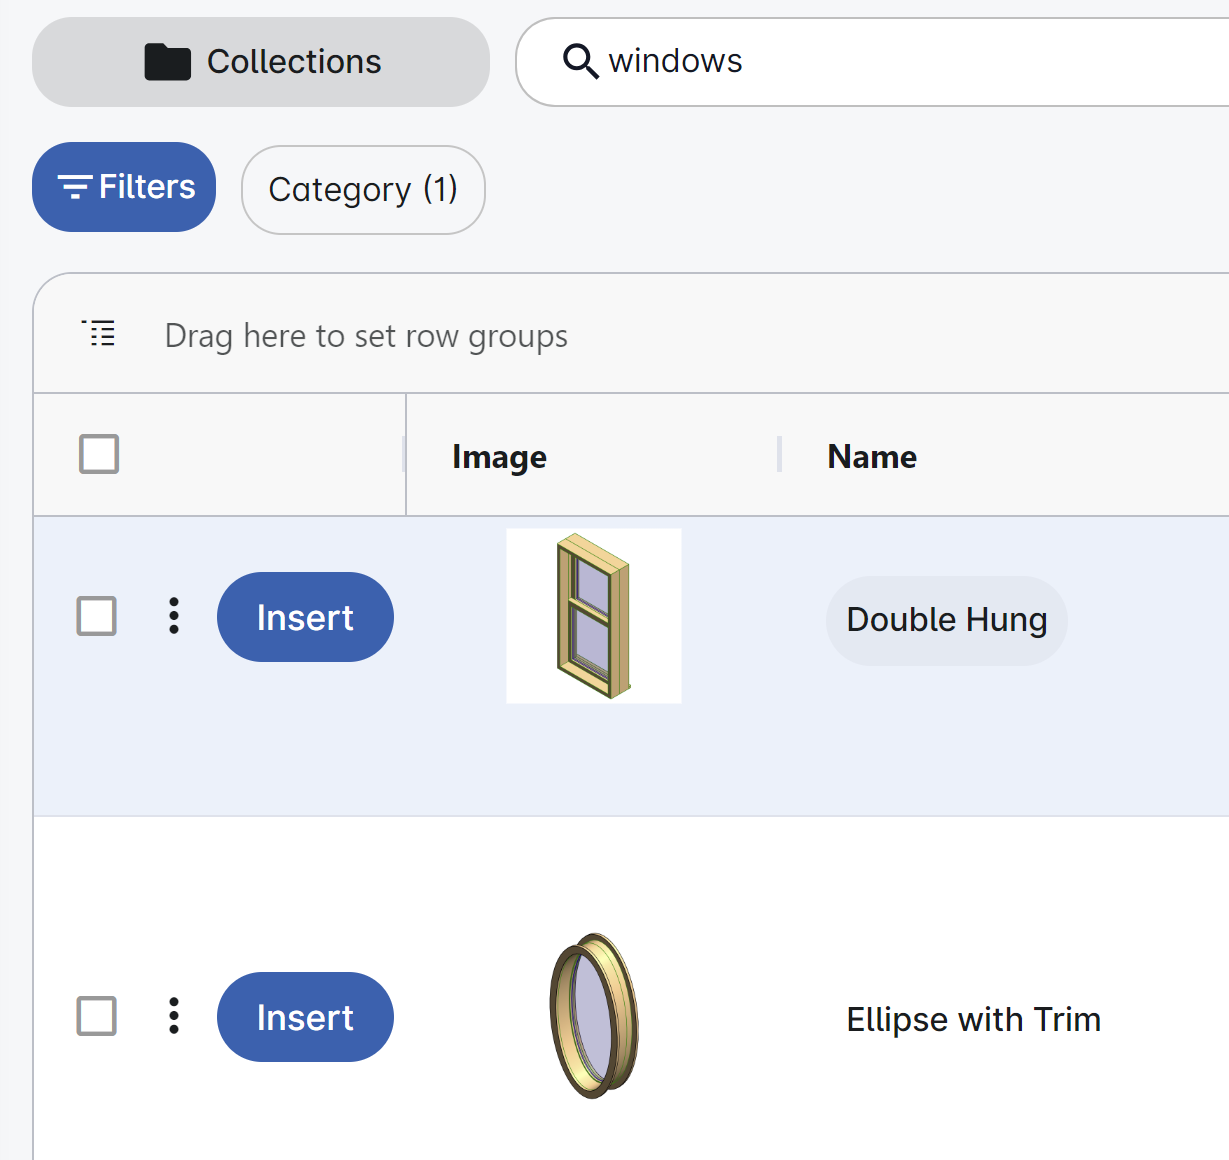Click the column divider between Image and Name

(779, 454)
